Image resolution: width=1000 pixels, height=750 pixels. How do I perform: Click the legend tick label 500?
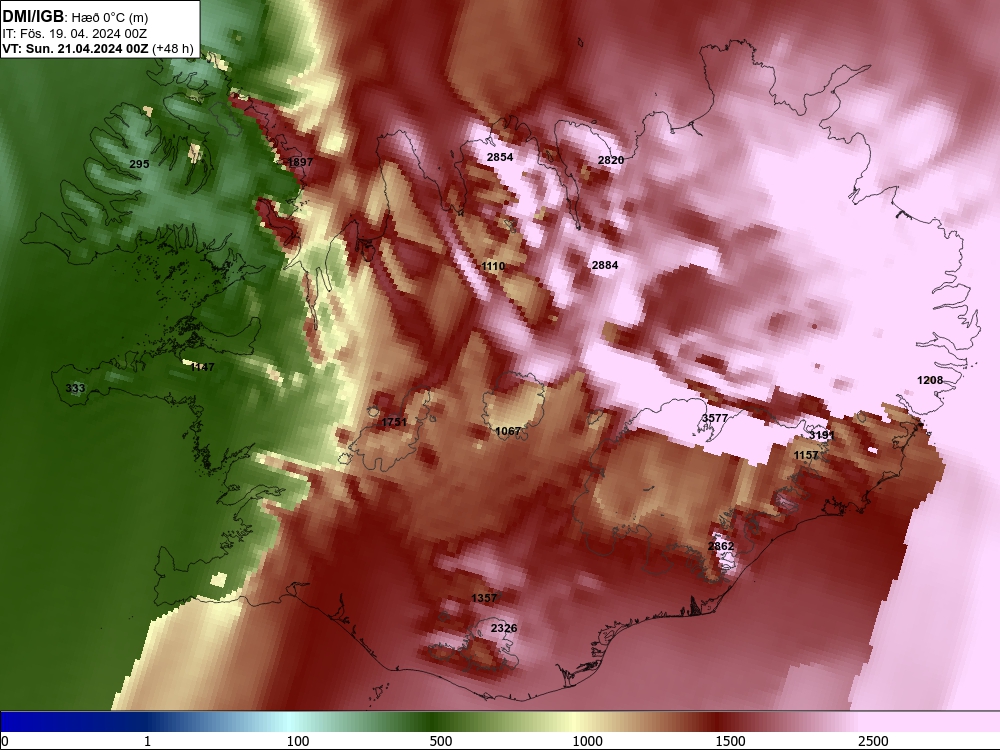pos(441,741)
